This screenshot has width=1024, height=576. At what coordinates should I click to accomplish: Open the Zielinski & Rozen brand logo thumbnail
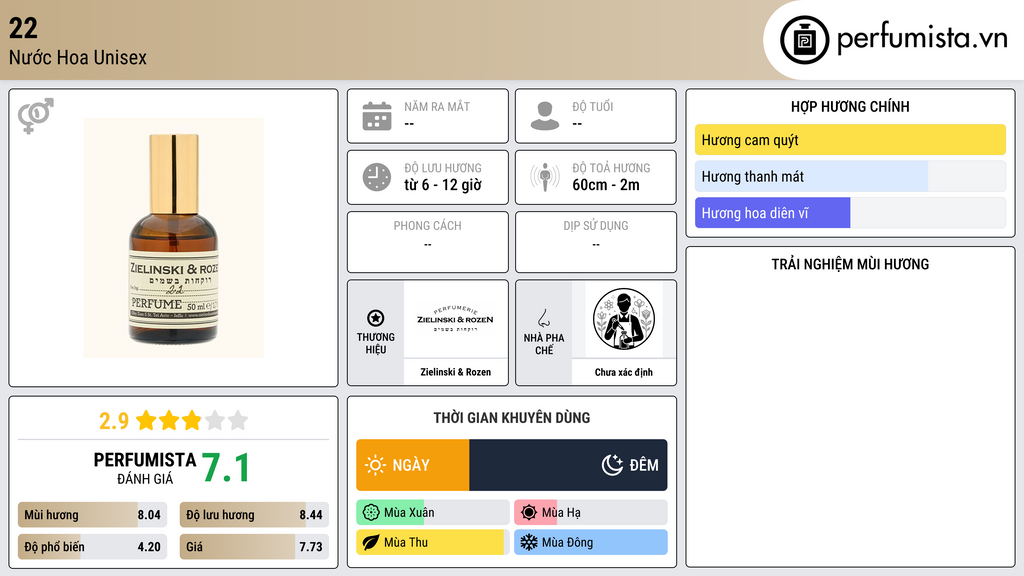(456, 319)
